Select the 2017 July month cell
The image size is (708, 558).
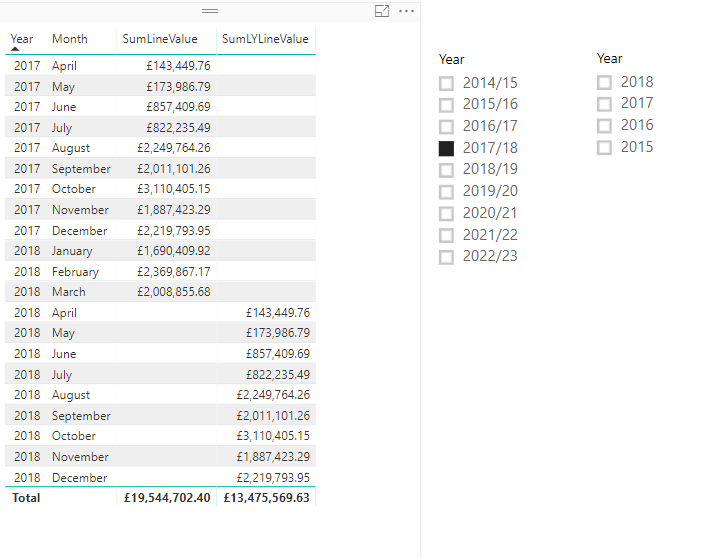click(x=62, y=127)
